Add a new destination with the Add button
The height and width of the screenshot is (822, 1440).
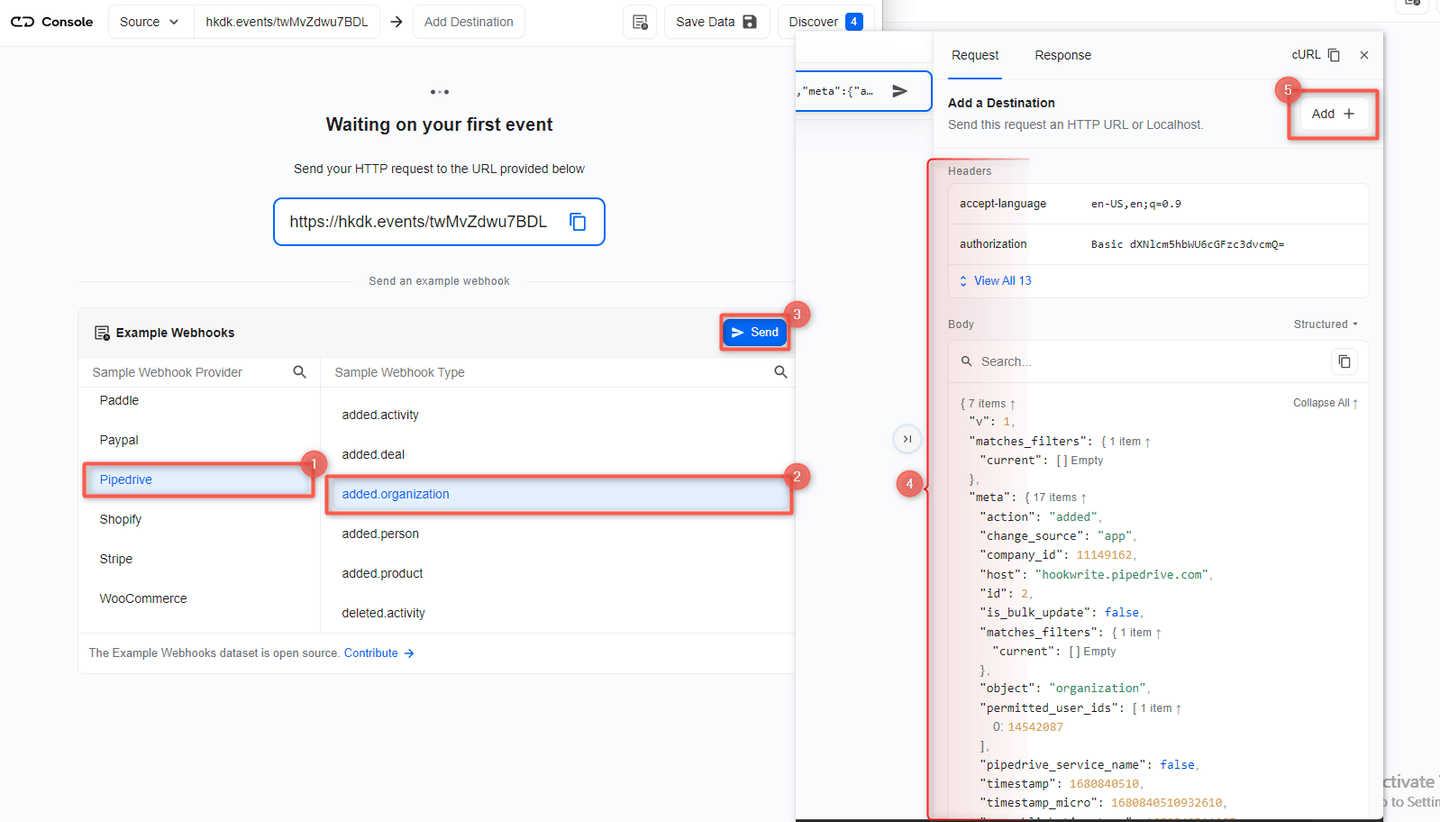1332,113
